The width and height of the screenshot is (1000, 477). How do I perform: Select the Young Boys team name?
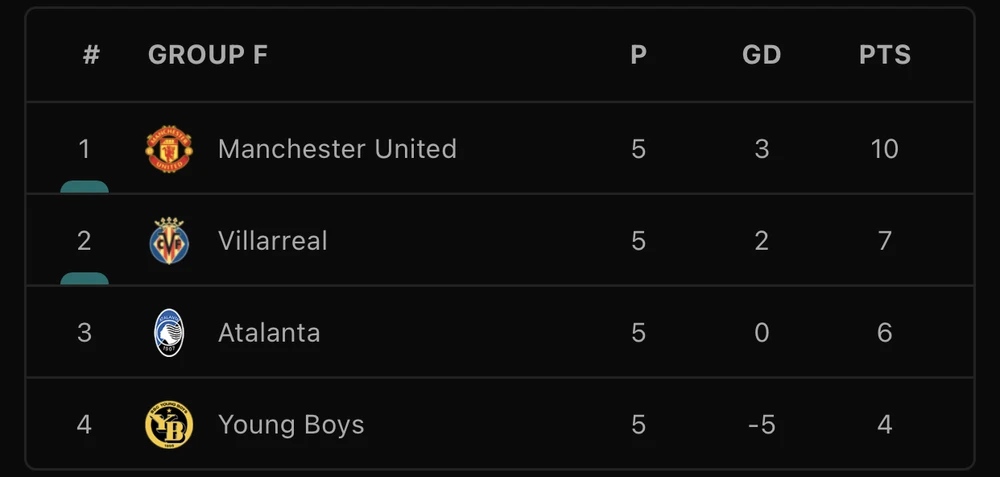pyautogui.click(x=291, y=425)
